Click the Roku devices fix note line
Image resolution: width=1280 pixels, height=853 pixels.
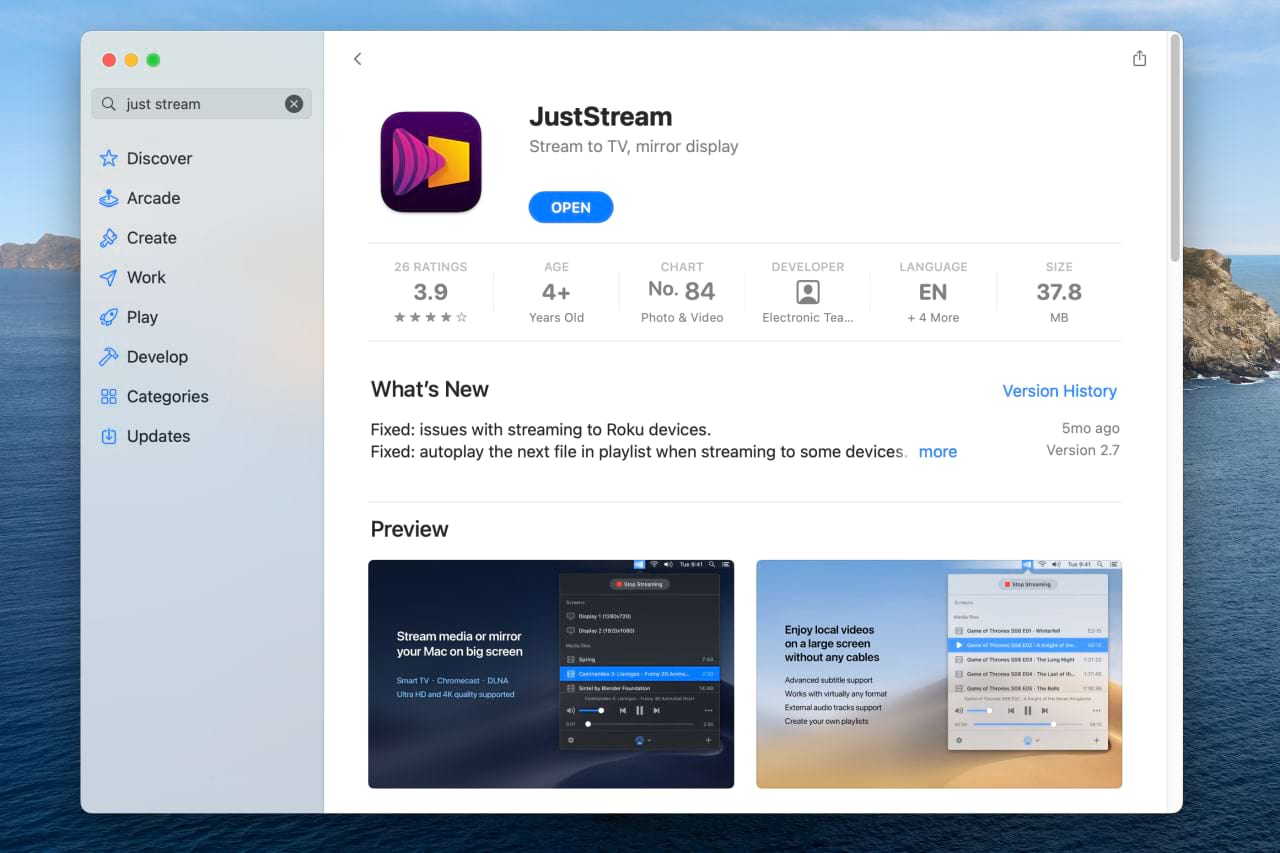click(541, 430)
